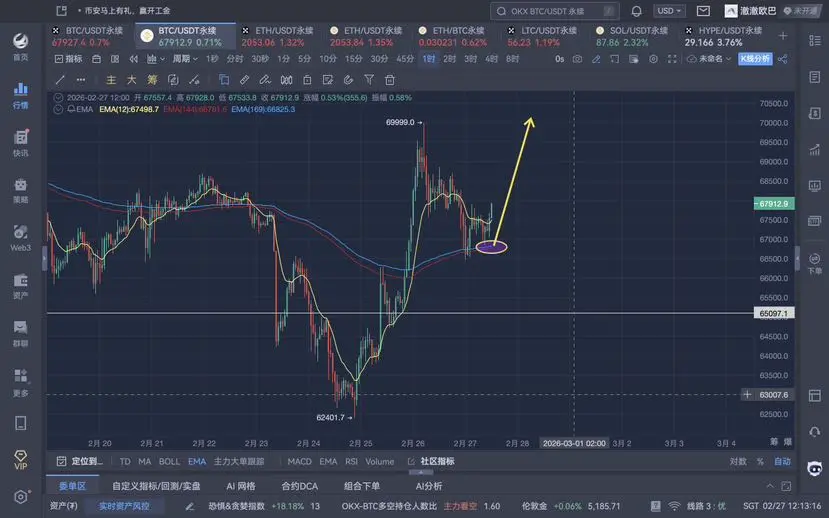
Task: Click the chart settings circle icon
Action: pos(653,59)
